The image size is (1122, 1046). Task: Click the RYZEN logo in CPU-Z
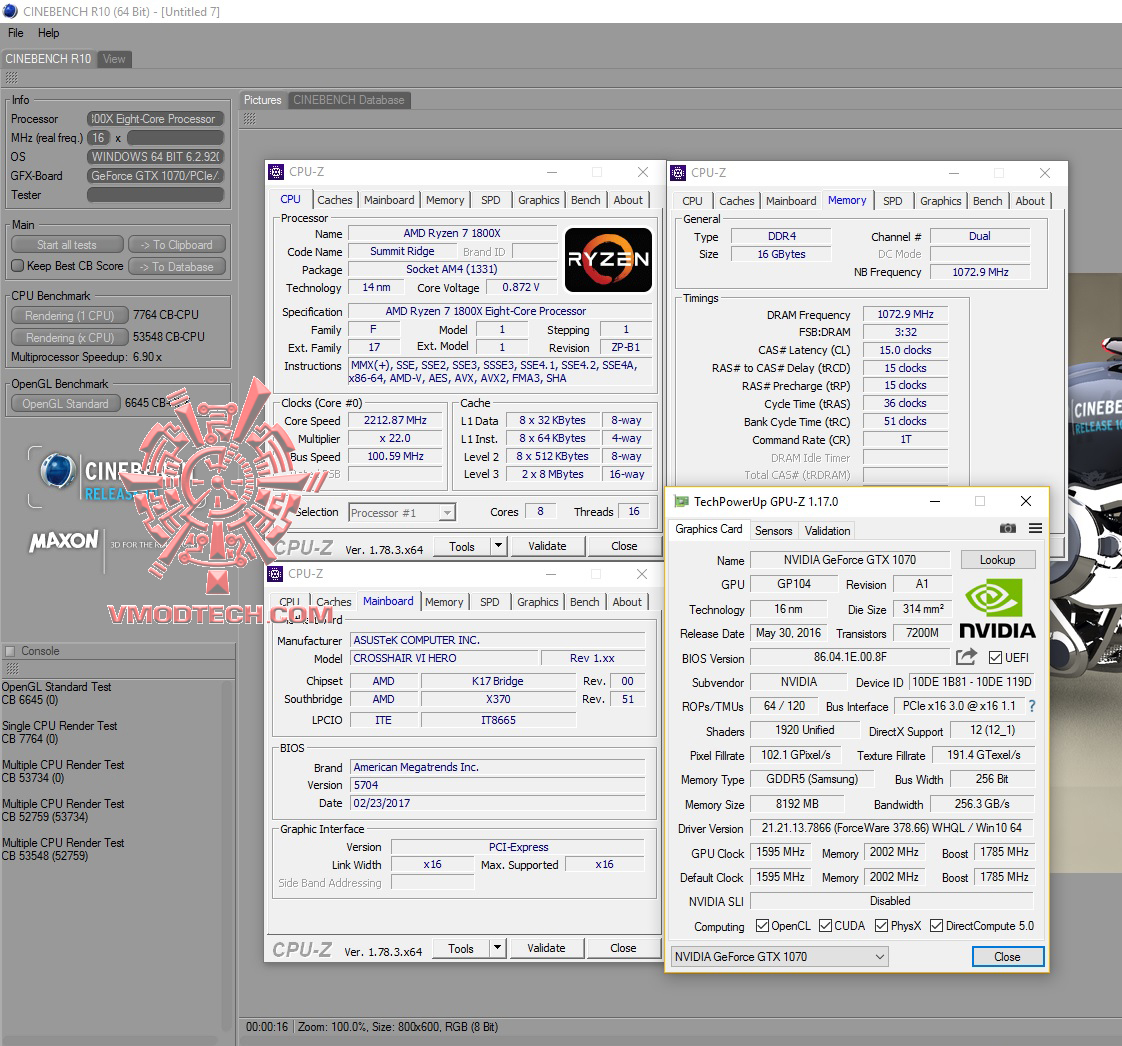coord(607,260)
